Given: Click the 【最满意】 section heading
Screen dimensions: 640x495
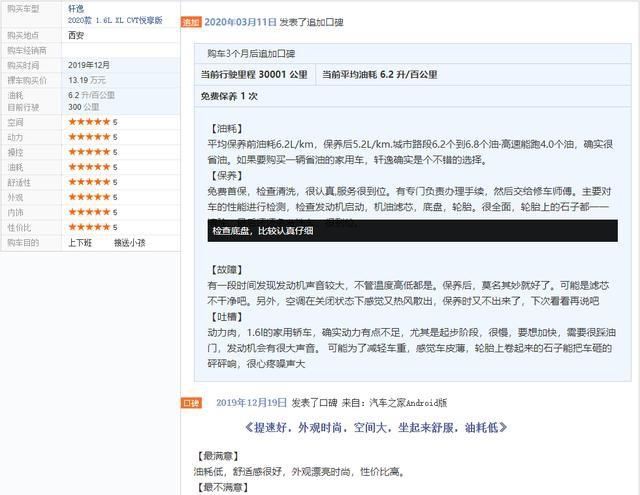Looking at the screenshot, I should [x=217, y=456].
